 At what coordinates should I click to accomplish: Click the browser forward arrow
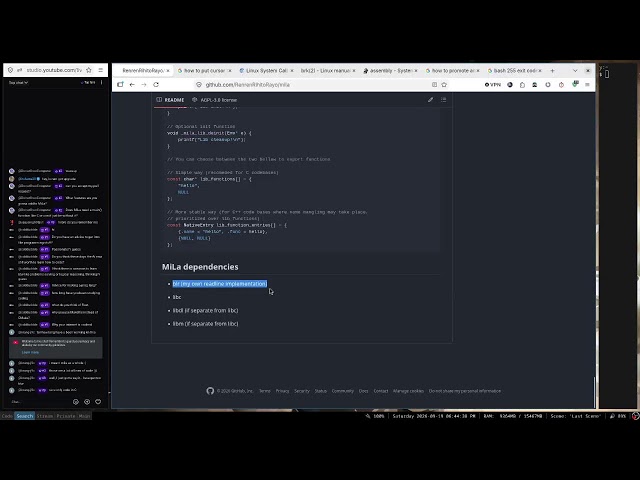pyautogui.click(x=144, y=84)
